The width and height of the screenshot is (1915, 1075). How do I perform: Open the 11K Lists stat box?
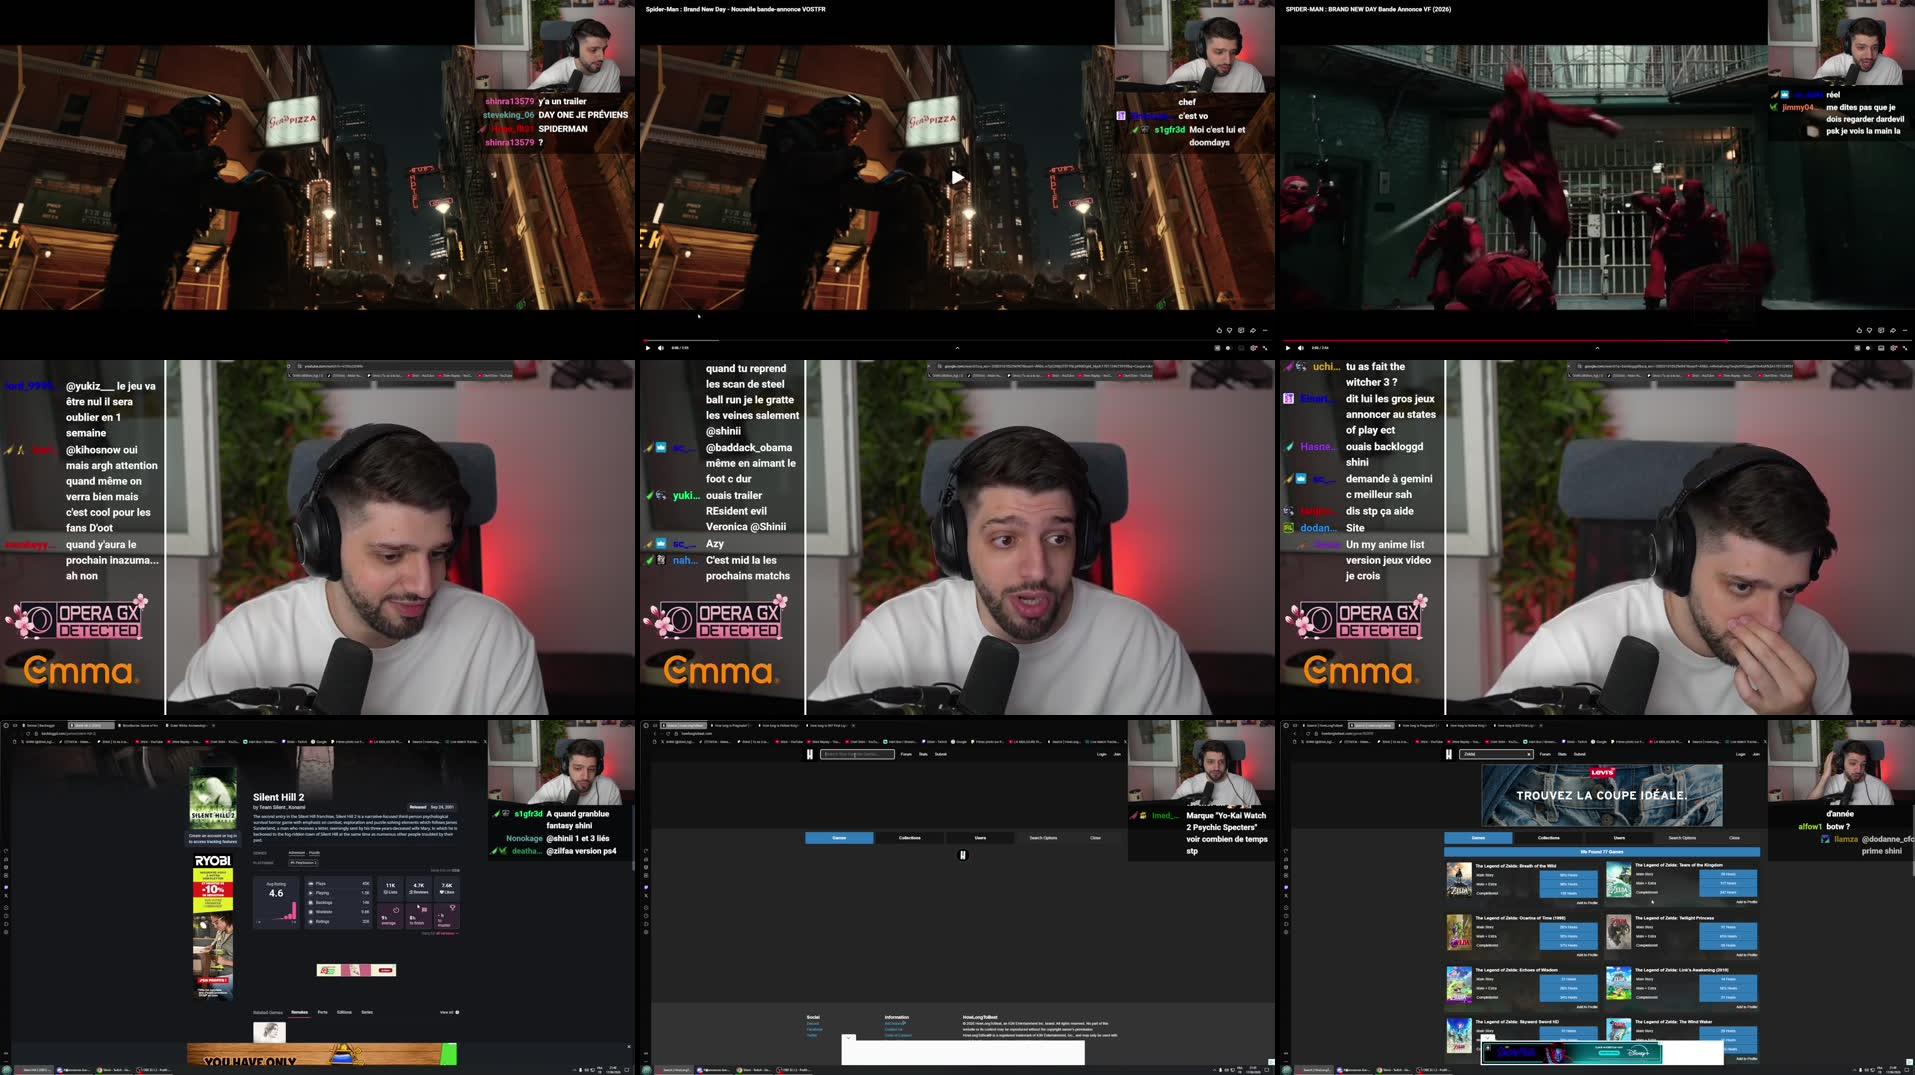point(390,890)
